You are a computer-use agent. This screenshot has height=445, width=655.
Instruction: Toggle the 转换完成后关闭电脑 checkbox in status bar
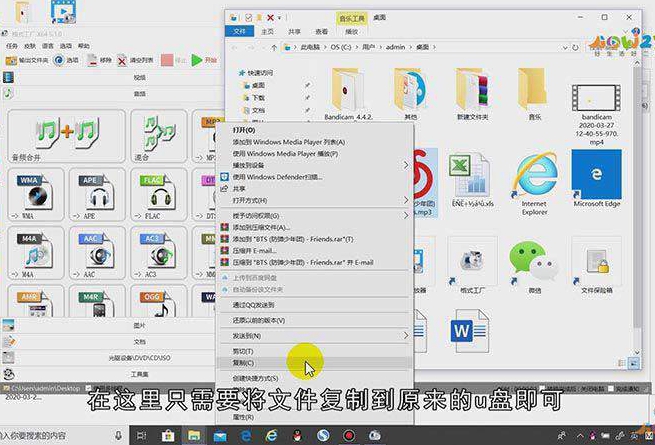(x=542, y=389)
